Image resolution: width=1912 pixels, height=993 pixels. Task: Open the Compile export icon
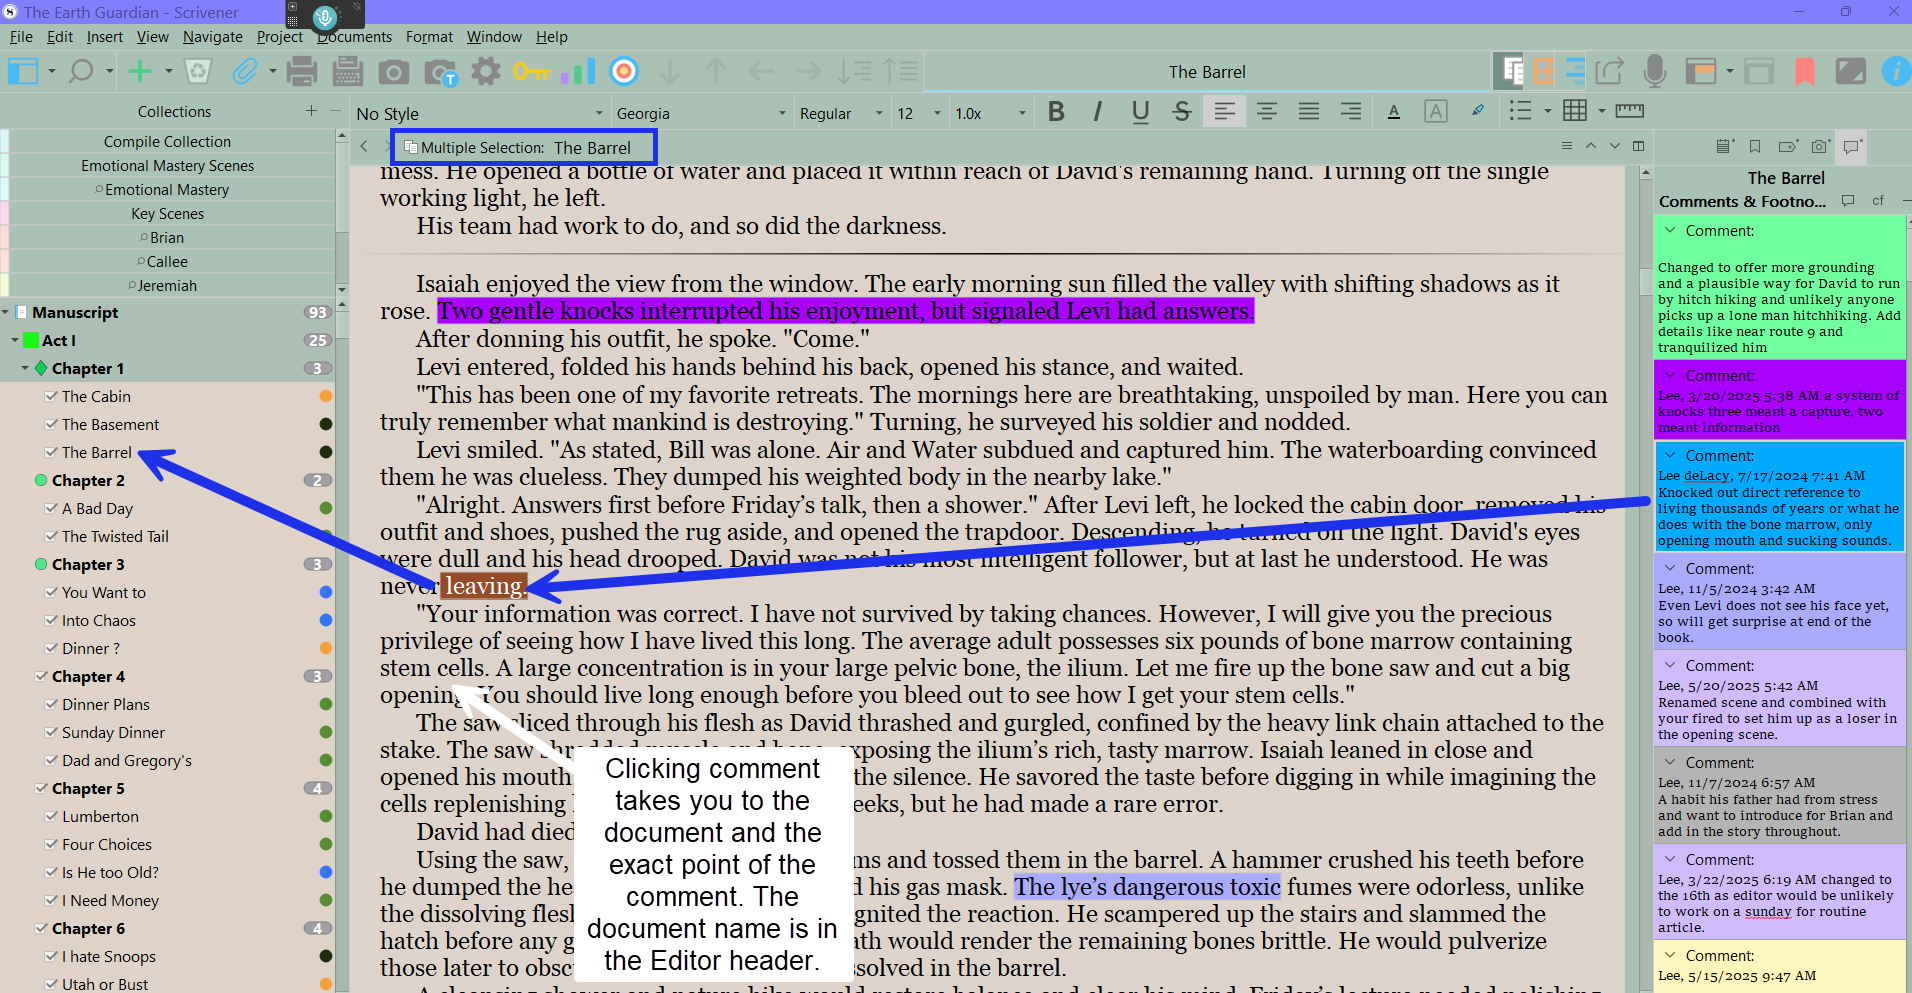click(x=1609, y=71)
